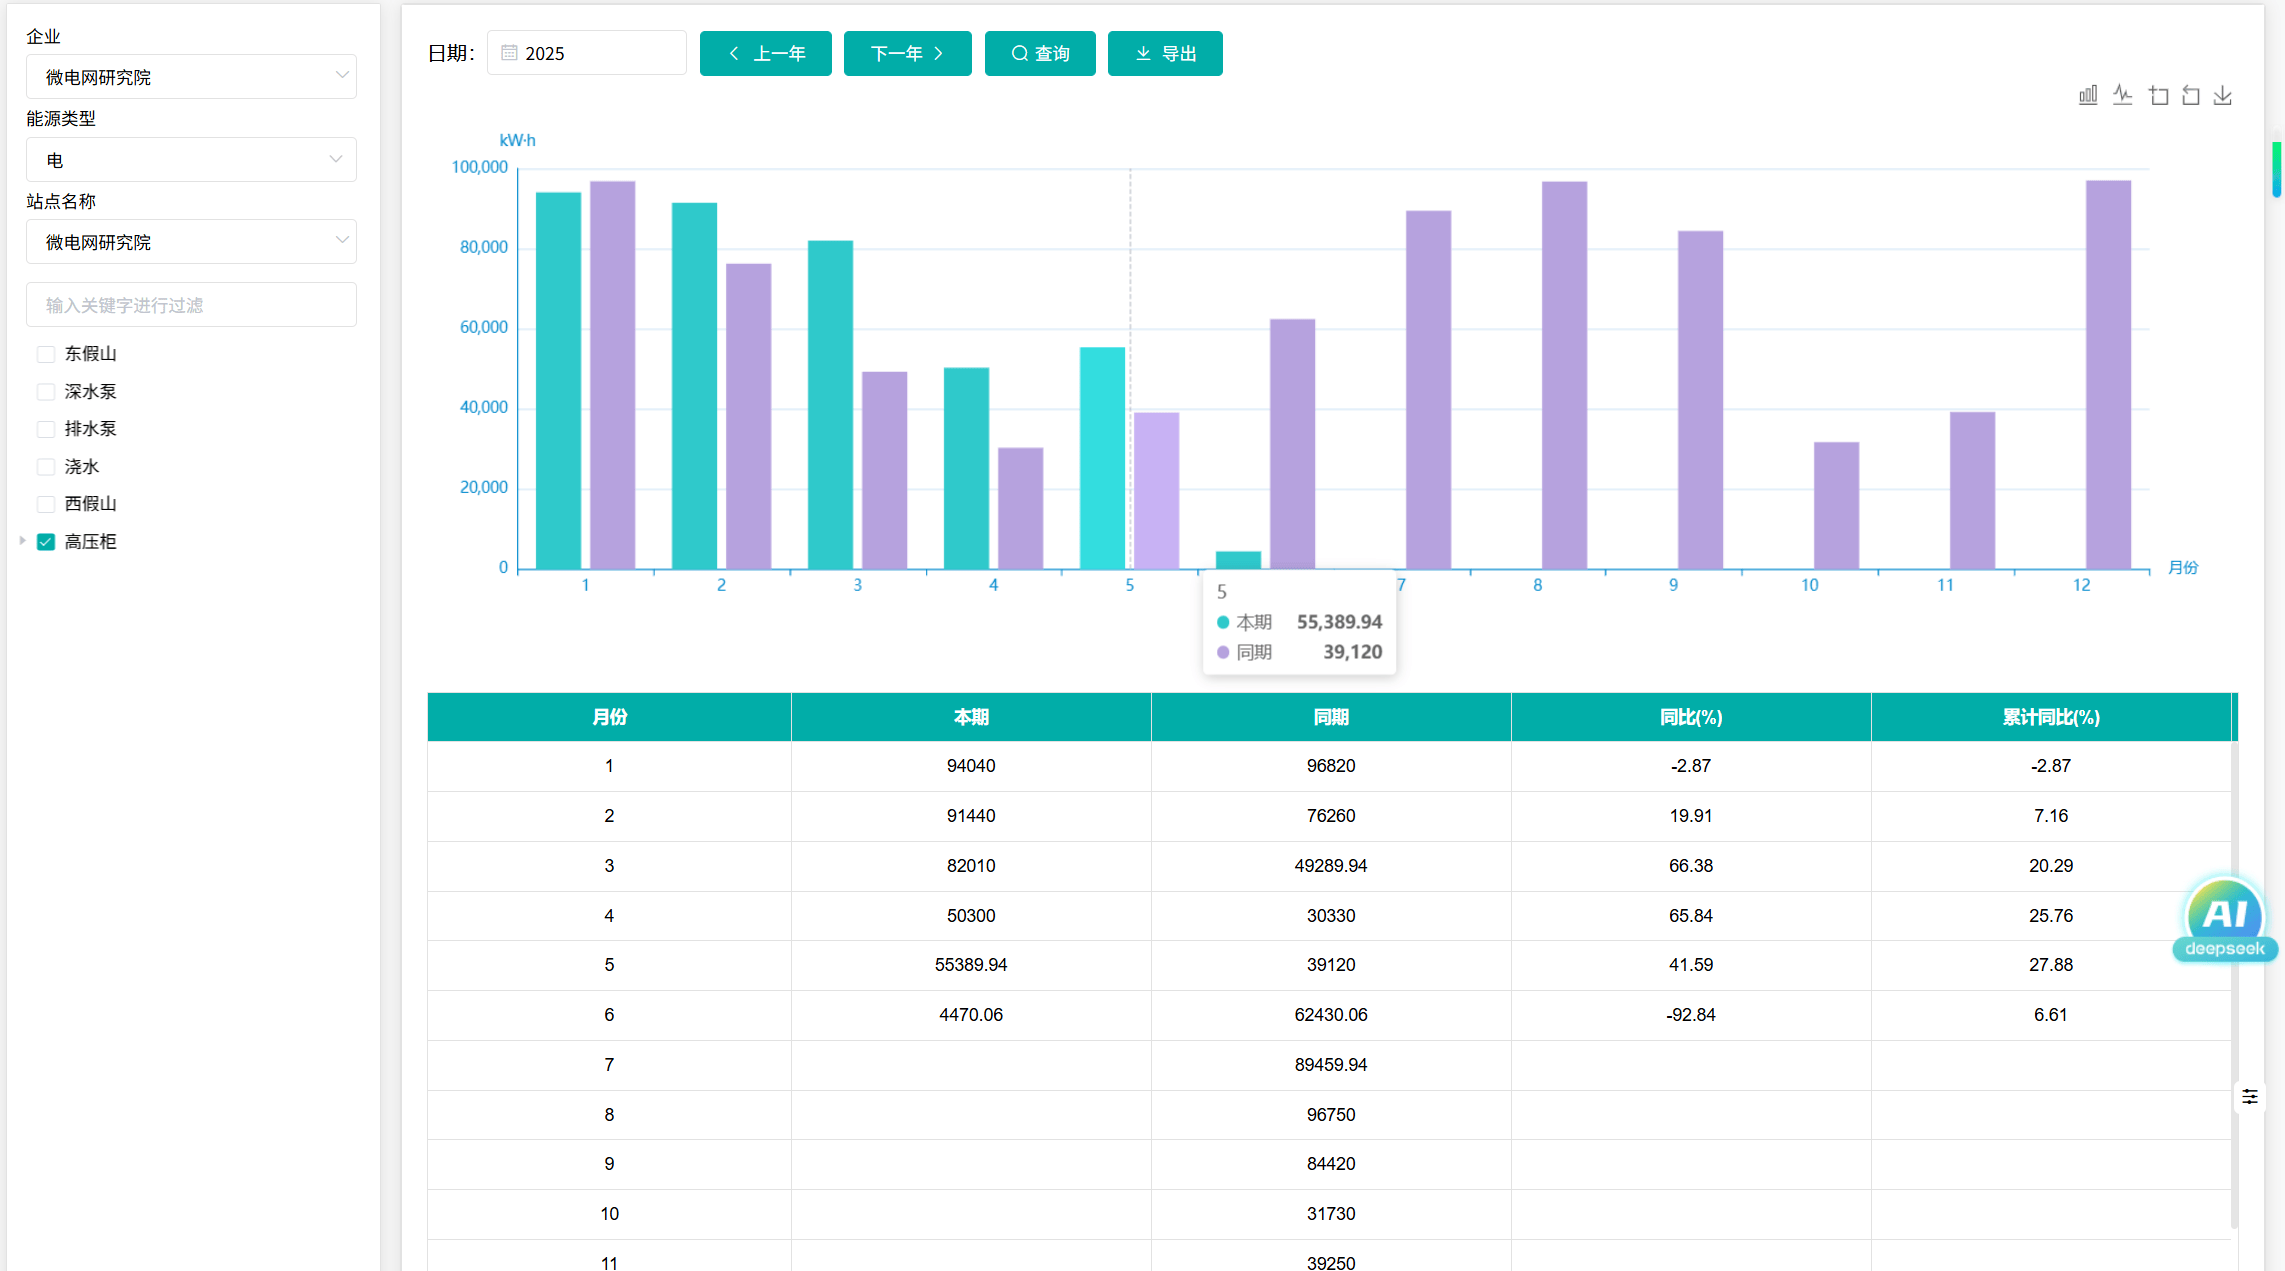Viewport: 2285px width, 1271px height.
Task: Click the month 5 本期 bar
Action: click(1102, 458)
